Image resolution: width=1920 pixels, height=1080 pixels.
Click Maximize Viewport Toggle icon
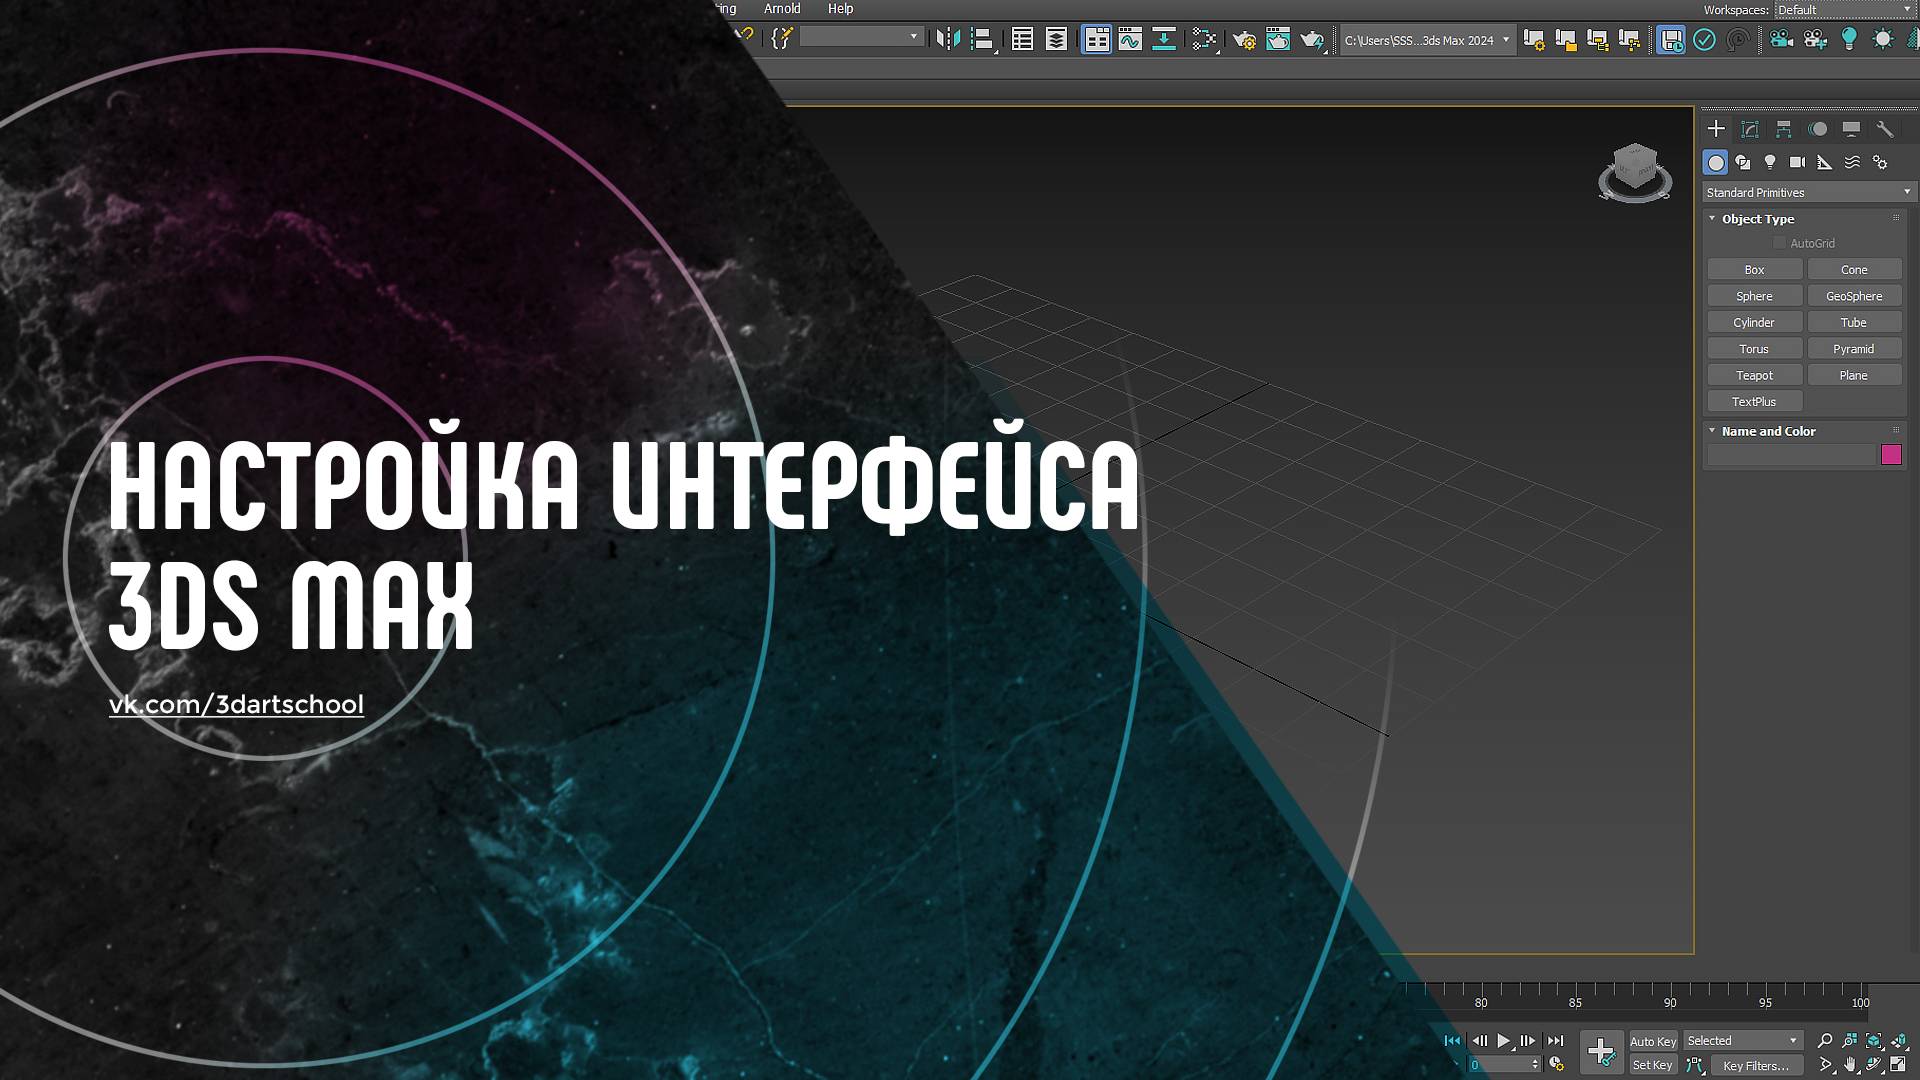(1898, 1065)
